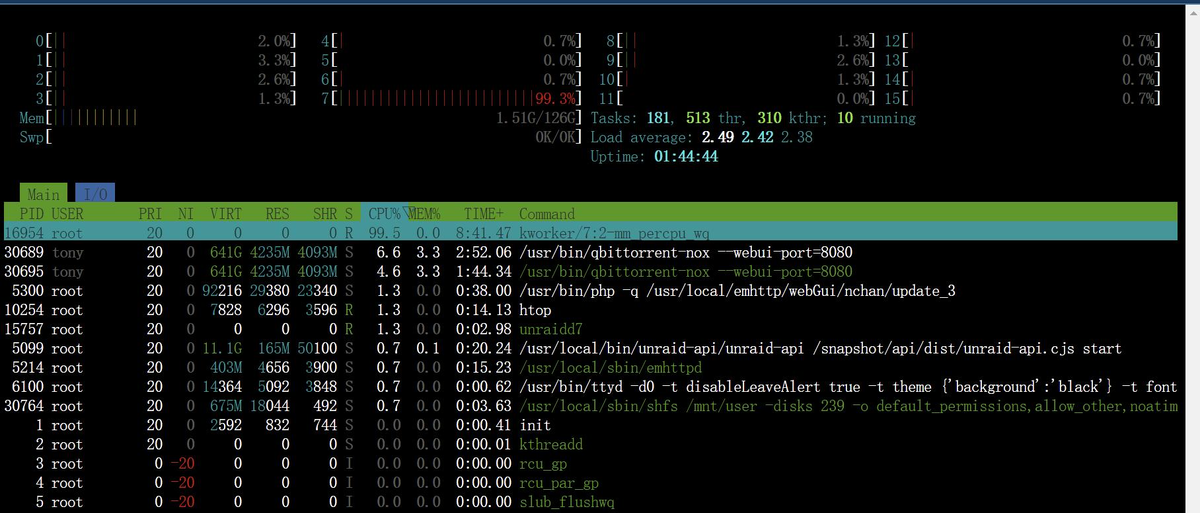
Task: Sort by RES memory column header
Action: (277, 213)
